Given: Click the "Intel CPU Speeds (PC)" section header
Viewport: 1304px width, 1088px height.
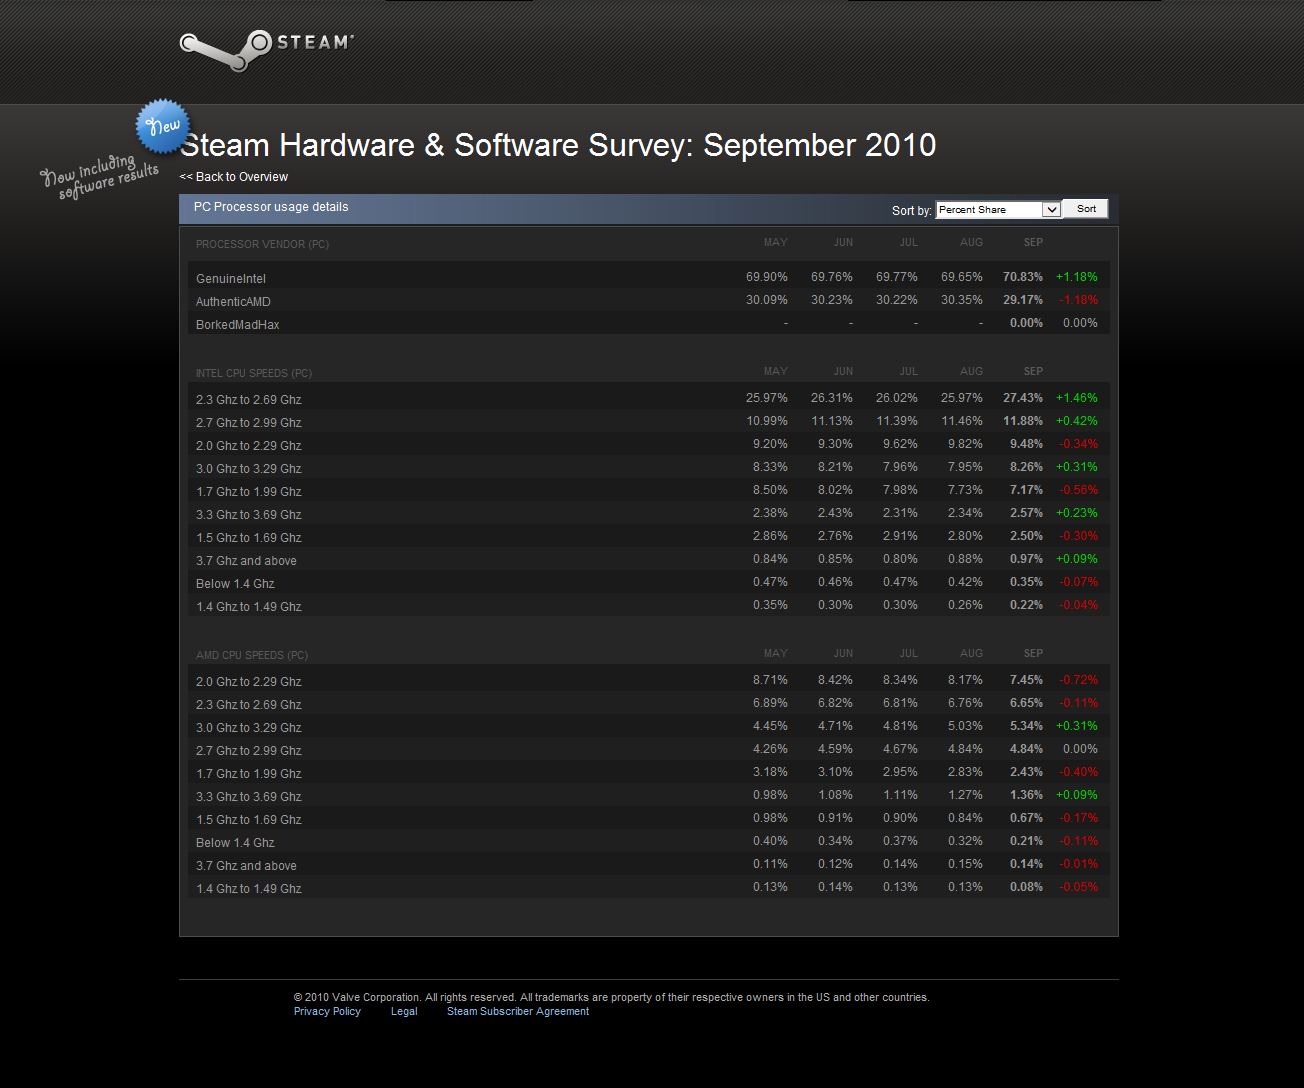Looking at the screenshot, I should point(254,373).
